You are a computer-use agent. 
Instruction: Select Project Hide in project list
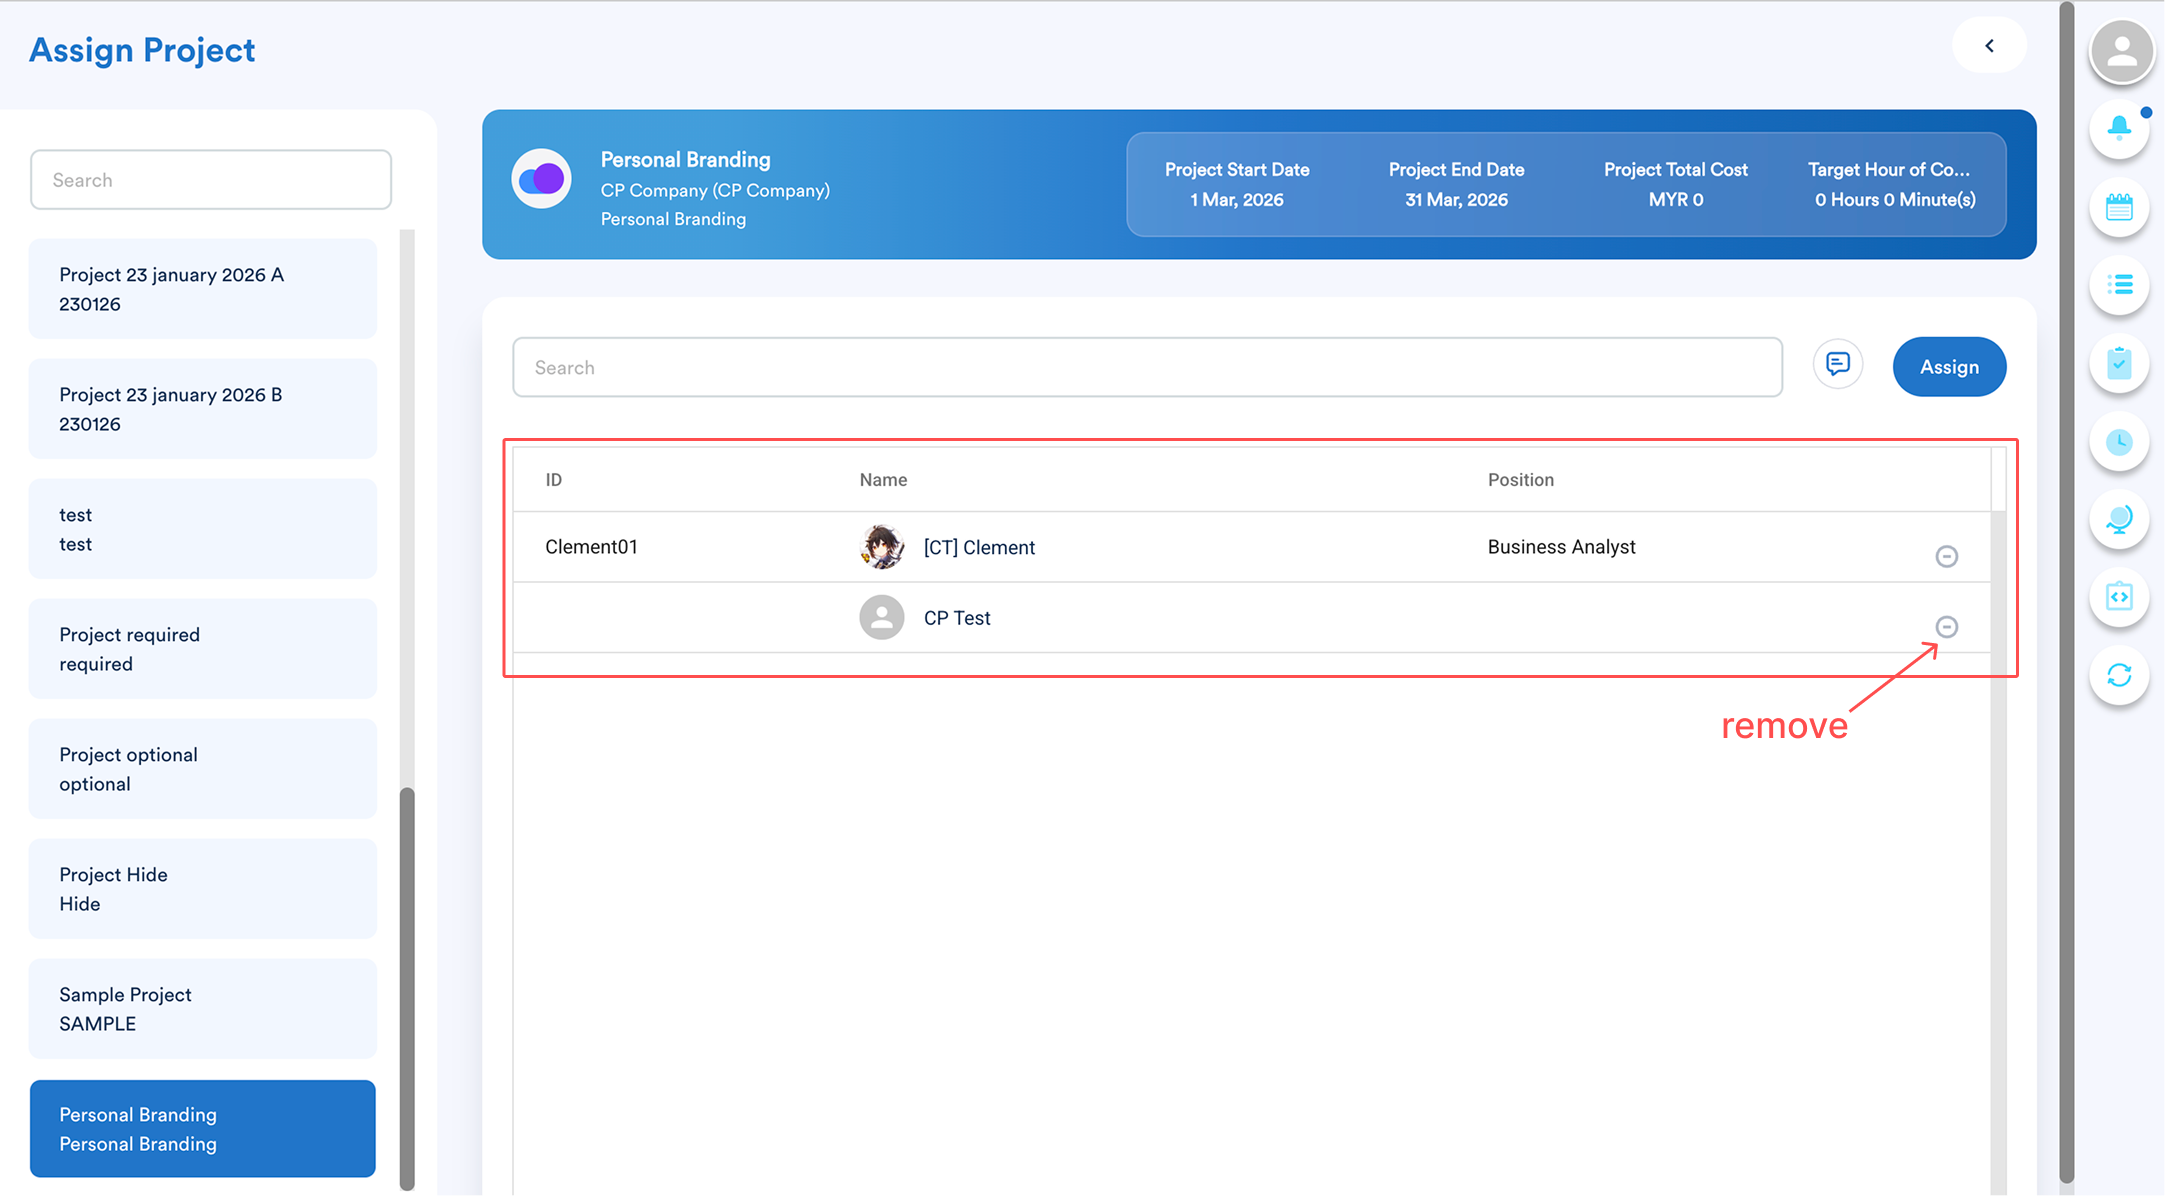[203, 888]
